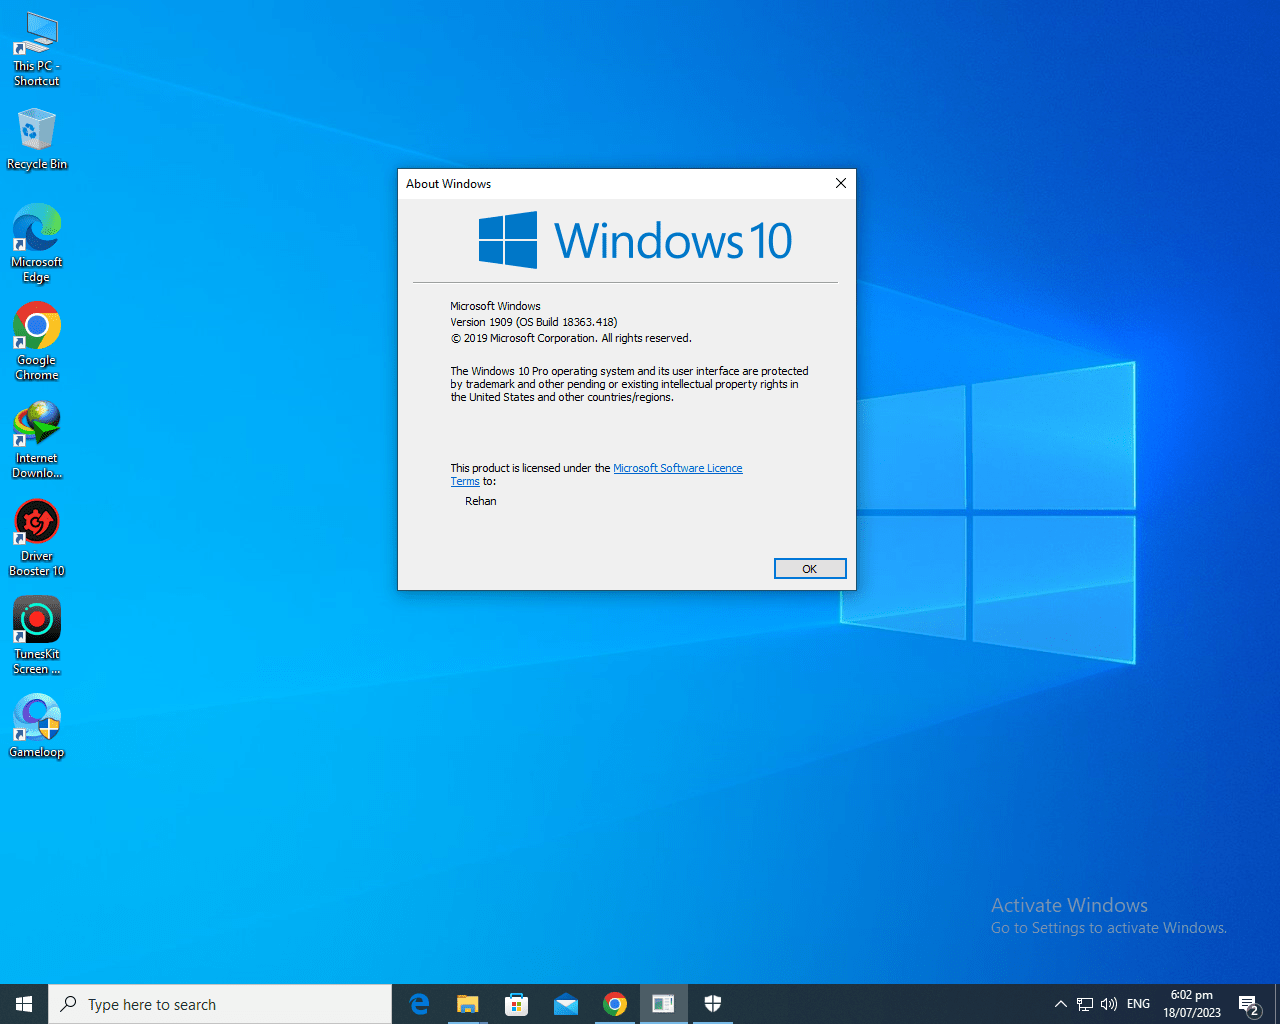Open Windows Security from taskbar
The height and width of the screenshot is (1024, 1280).
click(x=713, y=1004)
